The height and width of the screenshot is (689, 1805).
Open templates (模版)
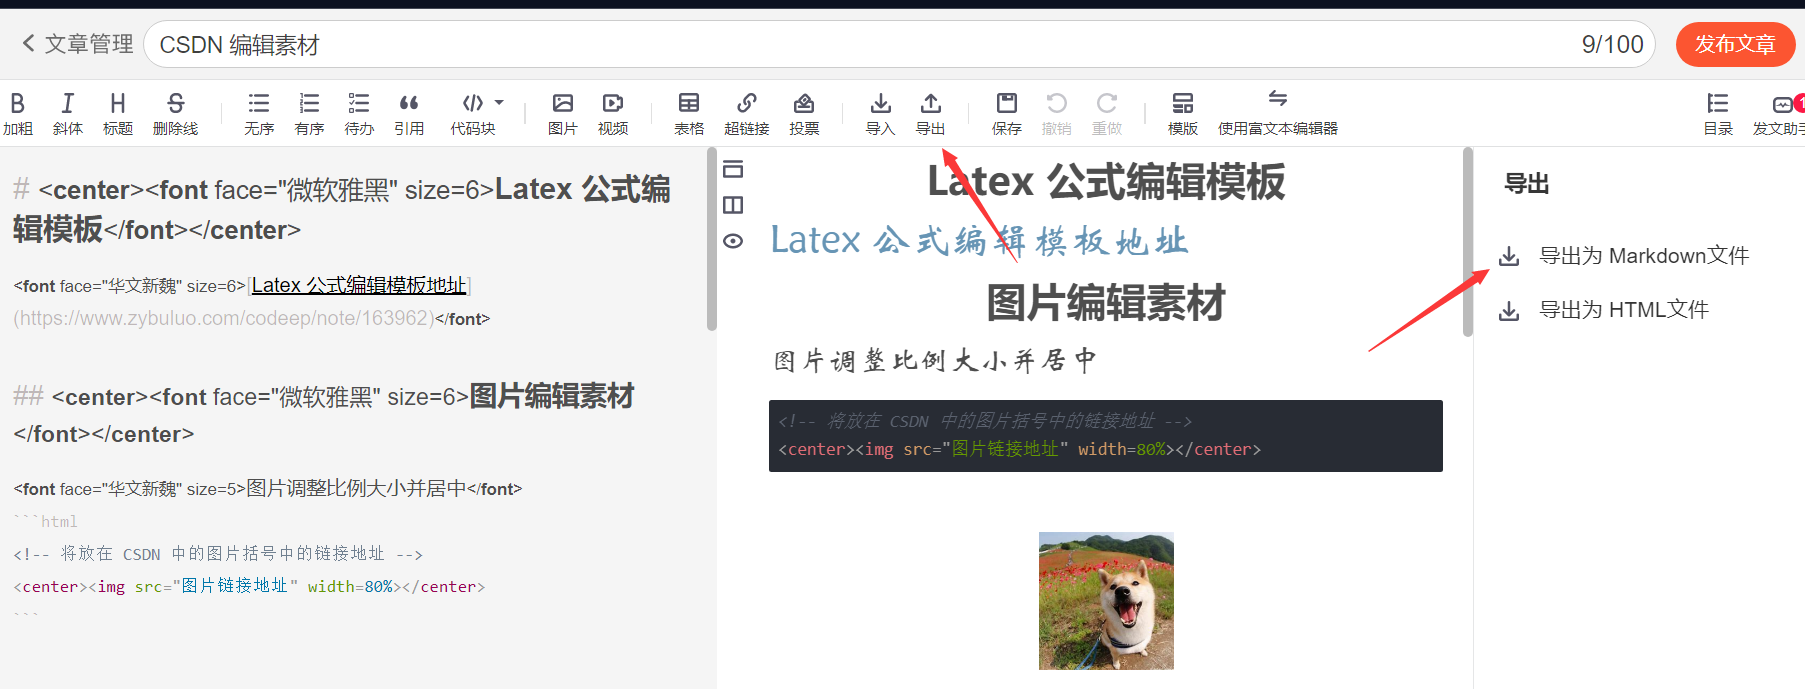[x=1183, y=113]
